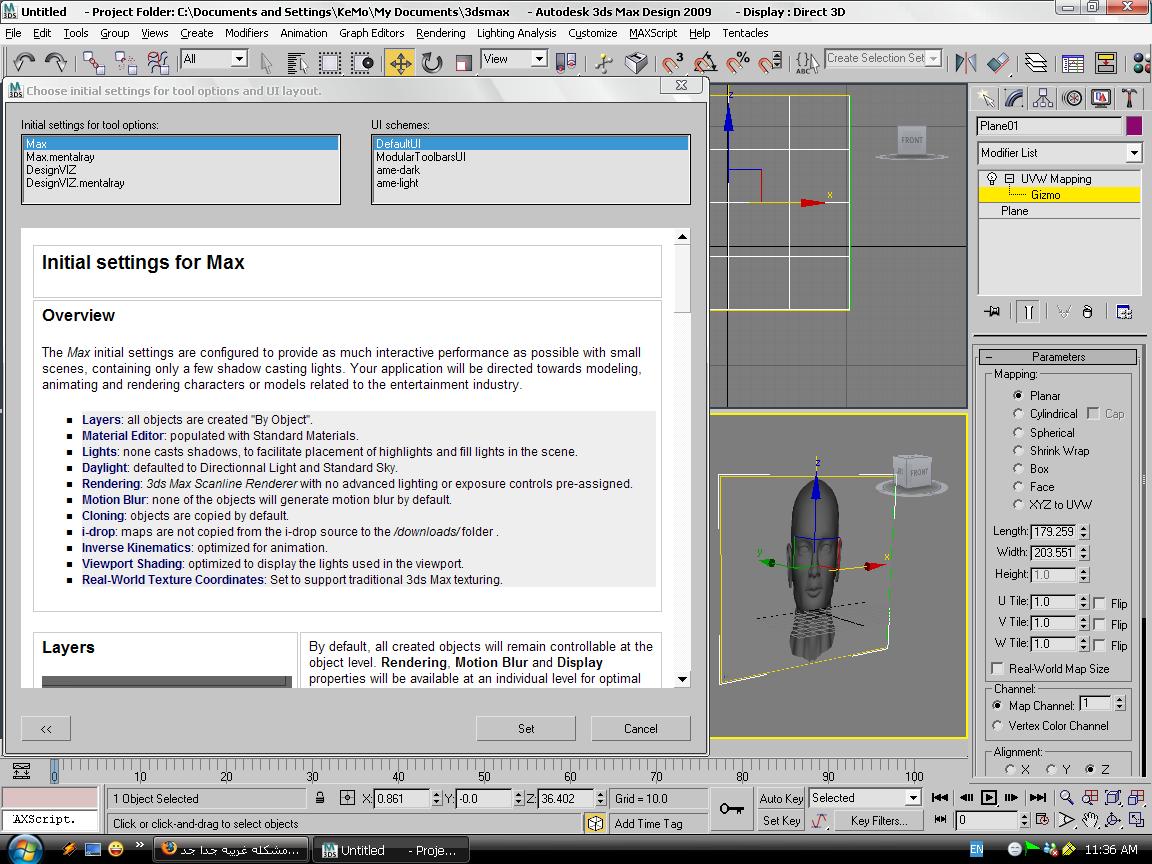Click the Length value field
The width and height of the screenshot is (1152, 864).
(x=1054, y=531)
